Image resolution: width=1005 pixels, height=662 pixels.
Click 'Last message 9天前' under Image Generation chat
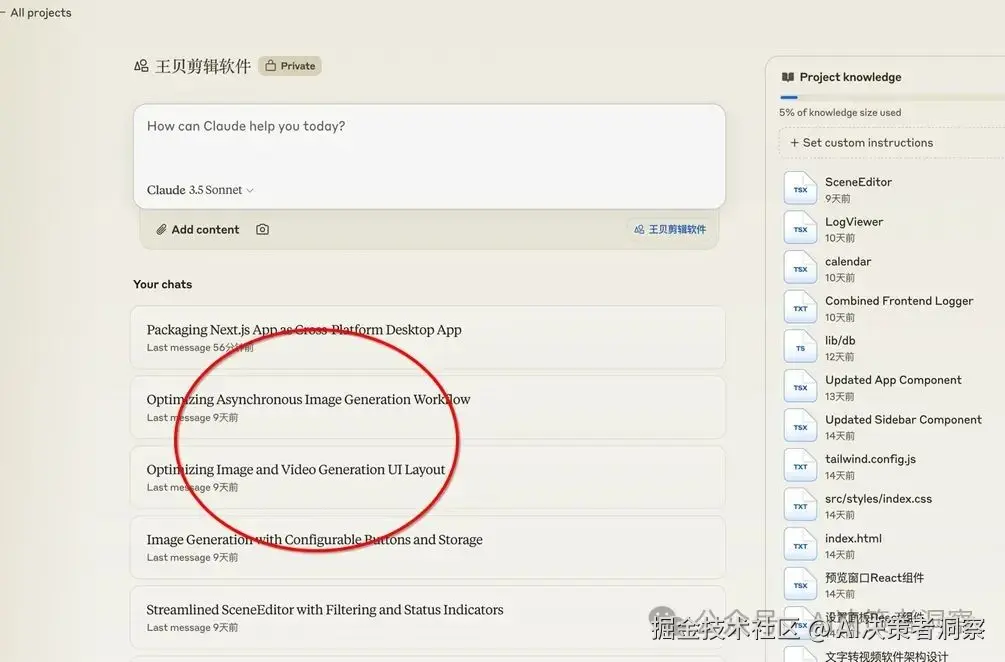pos(192,558)
